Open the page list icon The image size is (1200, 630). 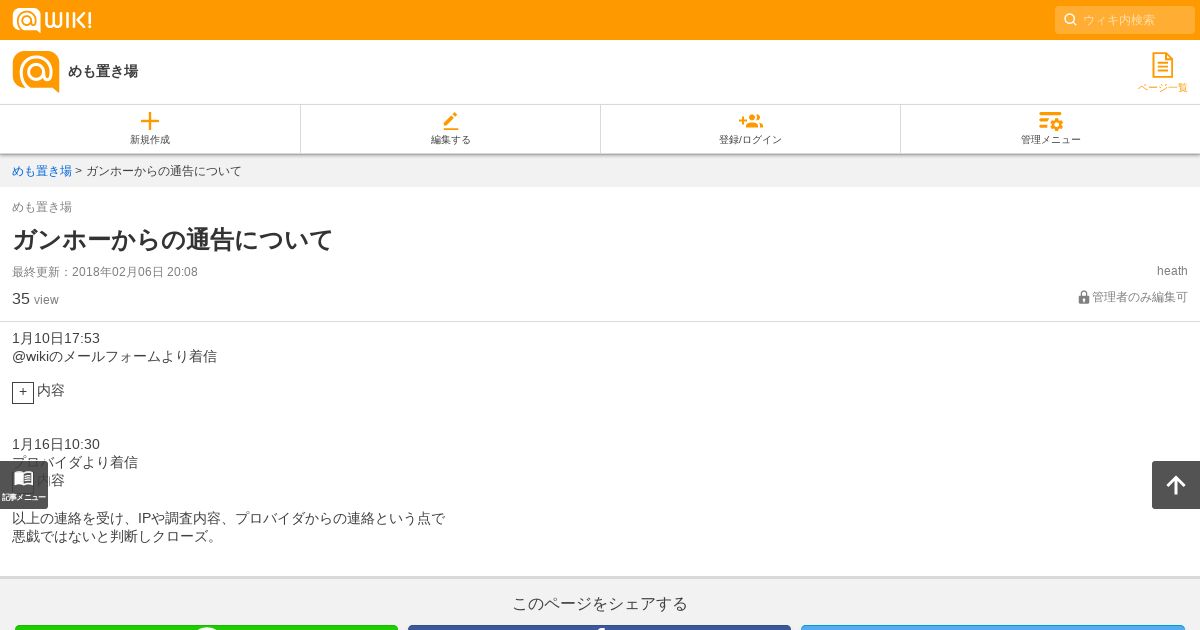(1162, 65)
